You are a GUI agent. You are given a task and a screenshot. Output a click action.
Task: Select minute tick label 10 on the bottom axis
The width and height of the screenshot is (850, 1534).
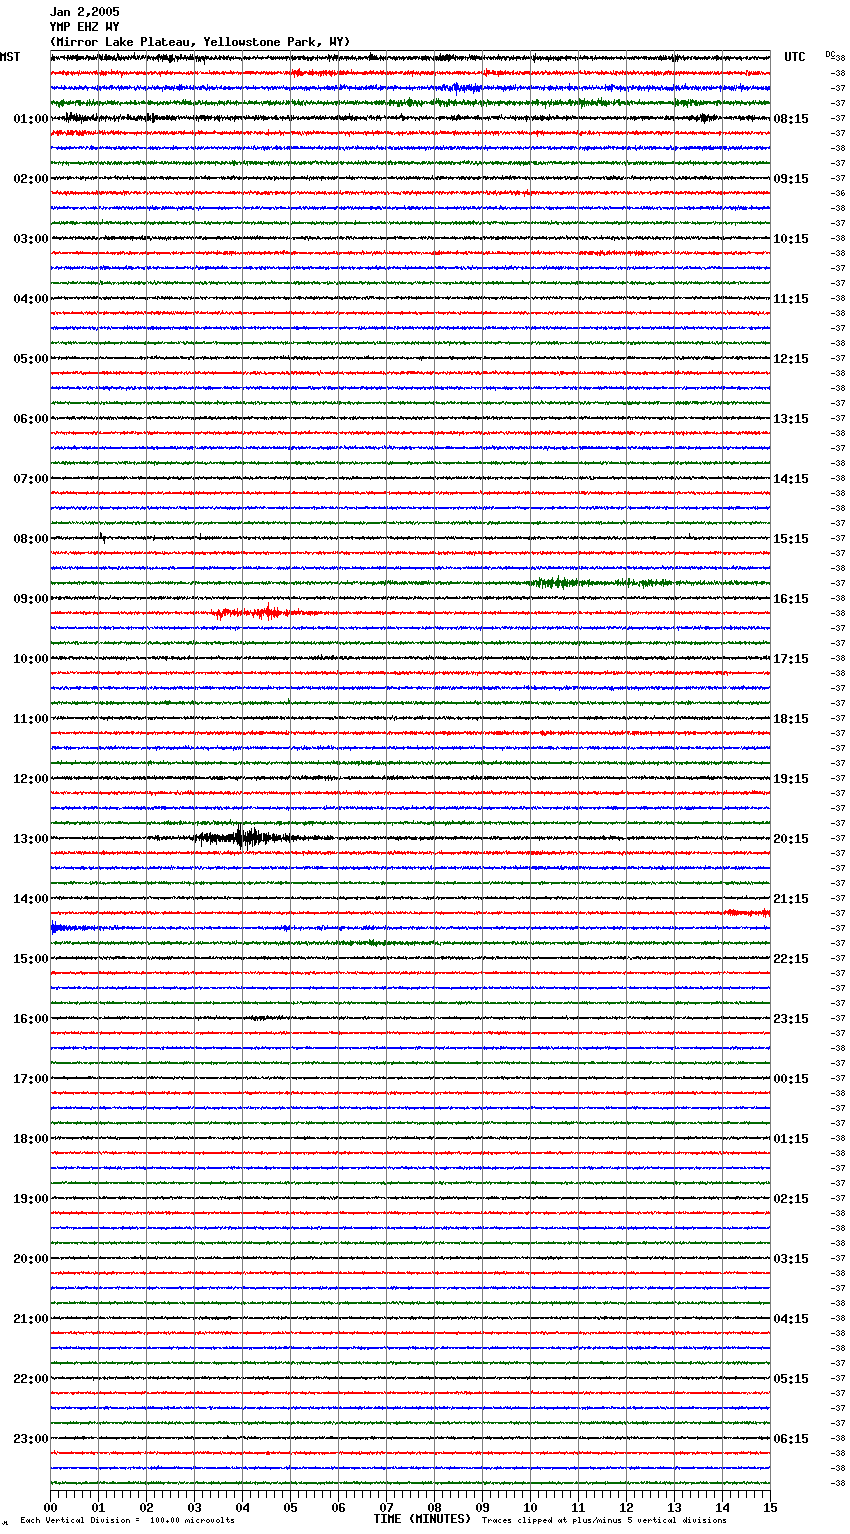[530, 1507]
